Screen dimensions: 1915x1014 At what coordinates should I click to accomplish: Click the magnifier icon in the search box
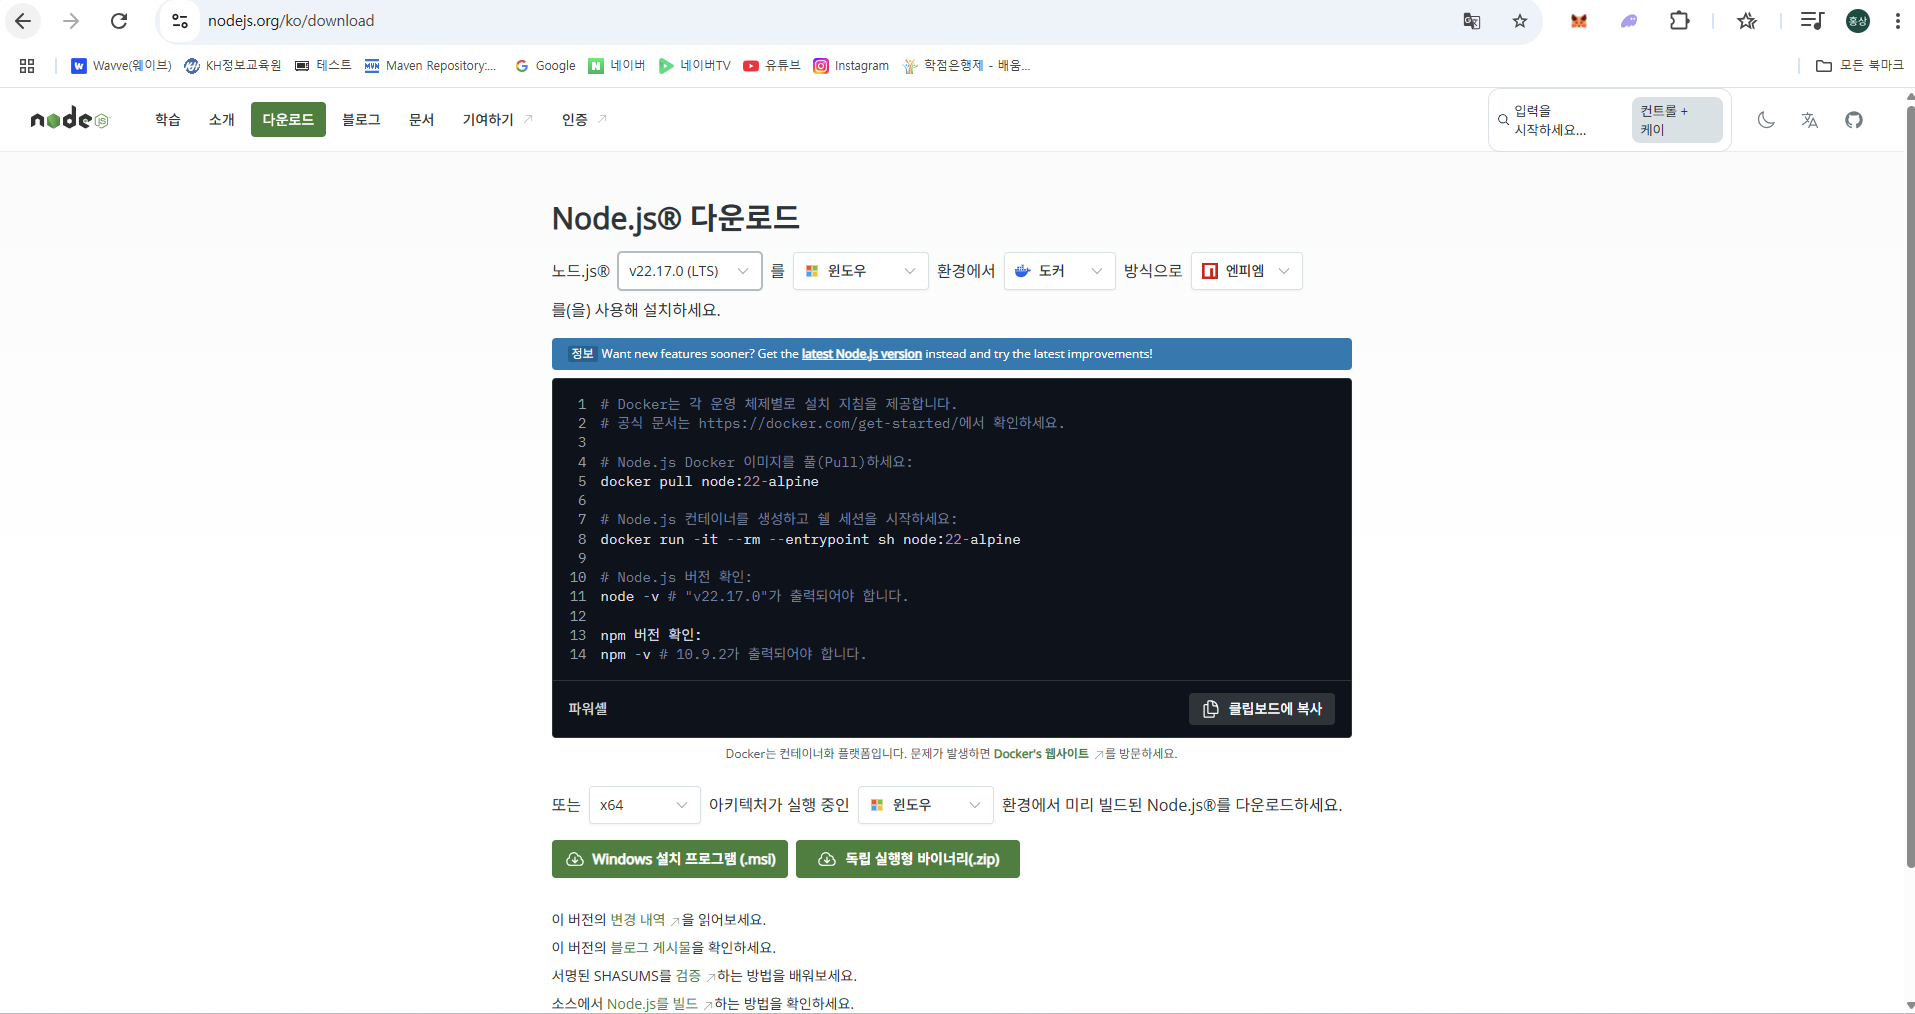pyautogui.click(x=1503, y=120)
